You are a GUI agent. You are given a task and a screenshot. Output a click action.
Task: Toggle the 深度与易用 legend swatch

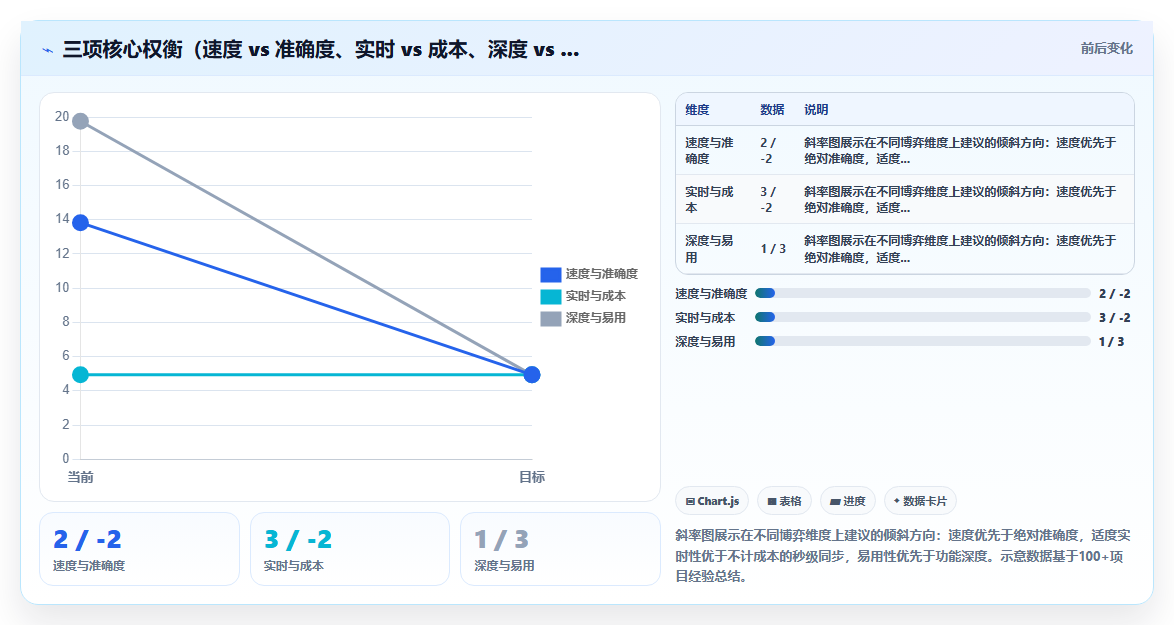tap(550, 318)
